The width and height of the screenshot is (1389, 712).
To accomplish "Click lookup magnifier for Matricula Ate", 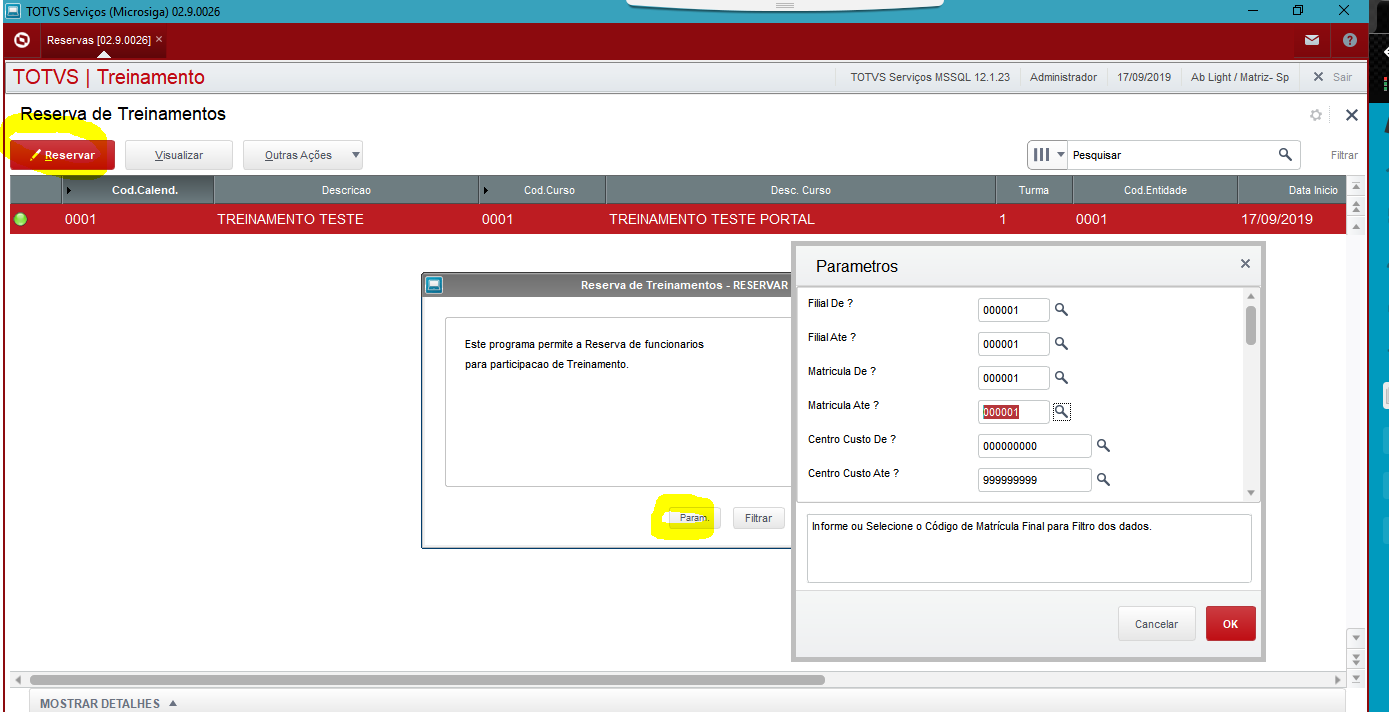I will [1062, 412].
